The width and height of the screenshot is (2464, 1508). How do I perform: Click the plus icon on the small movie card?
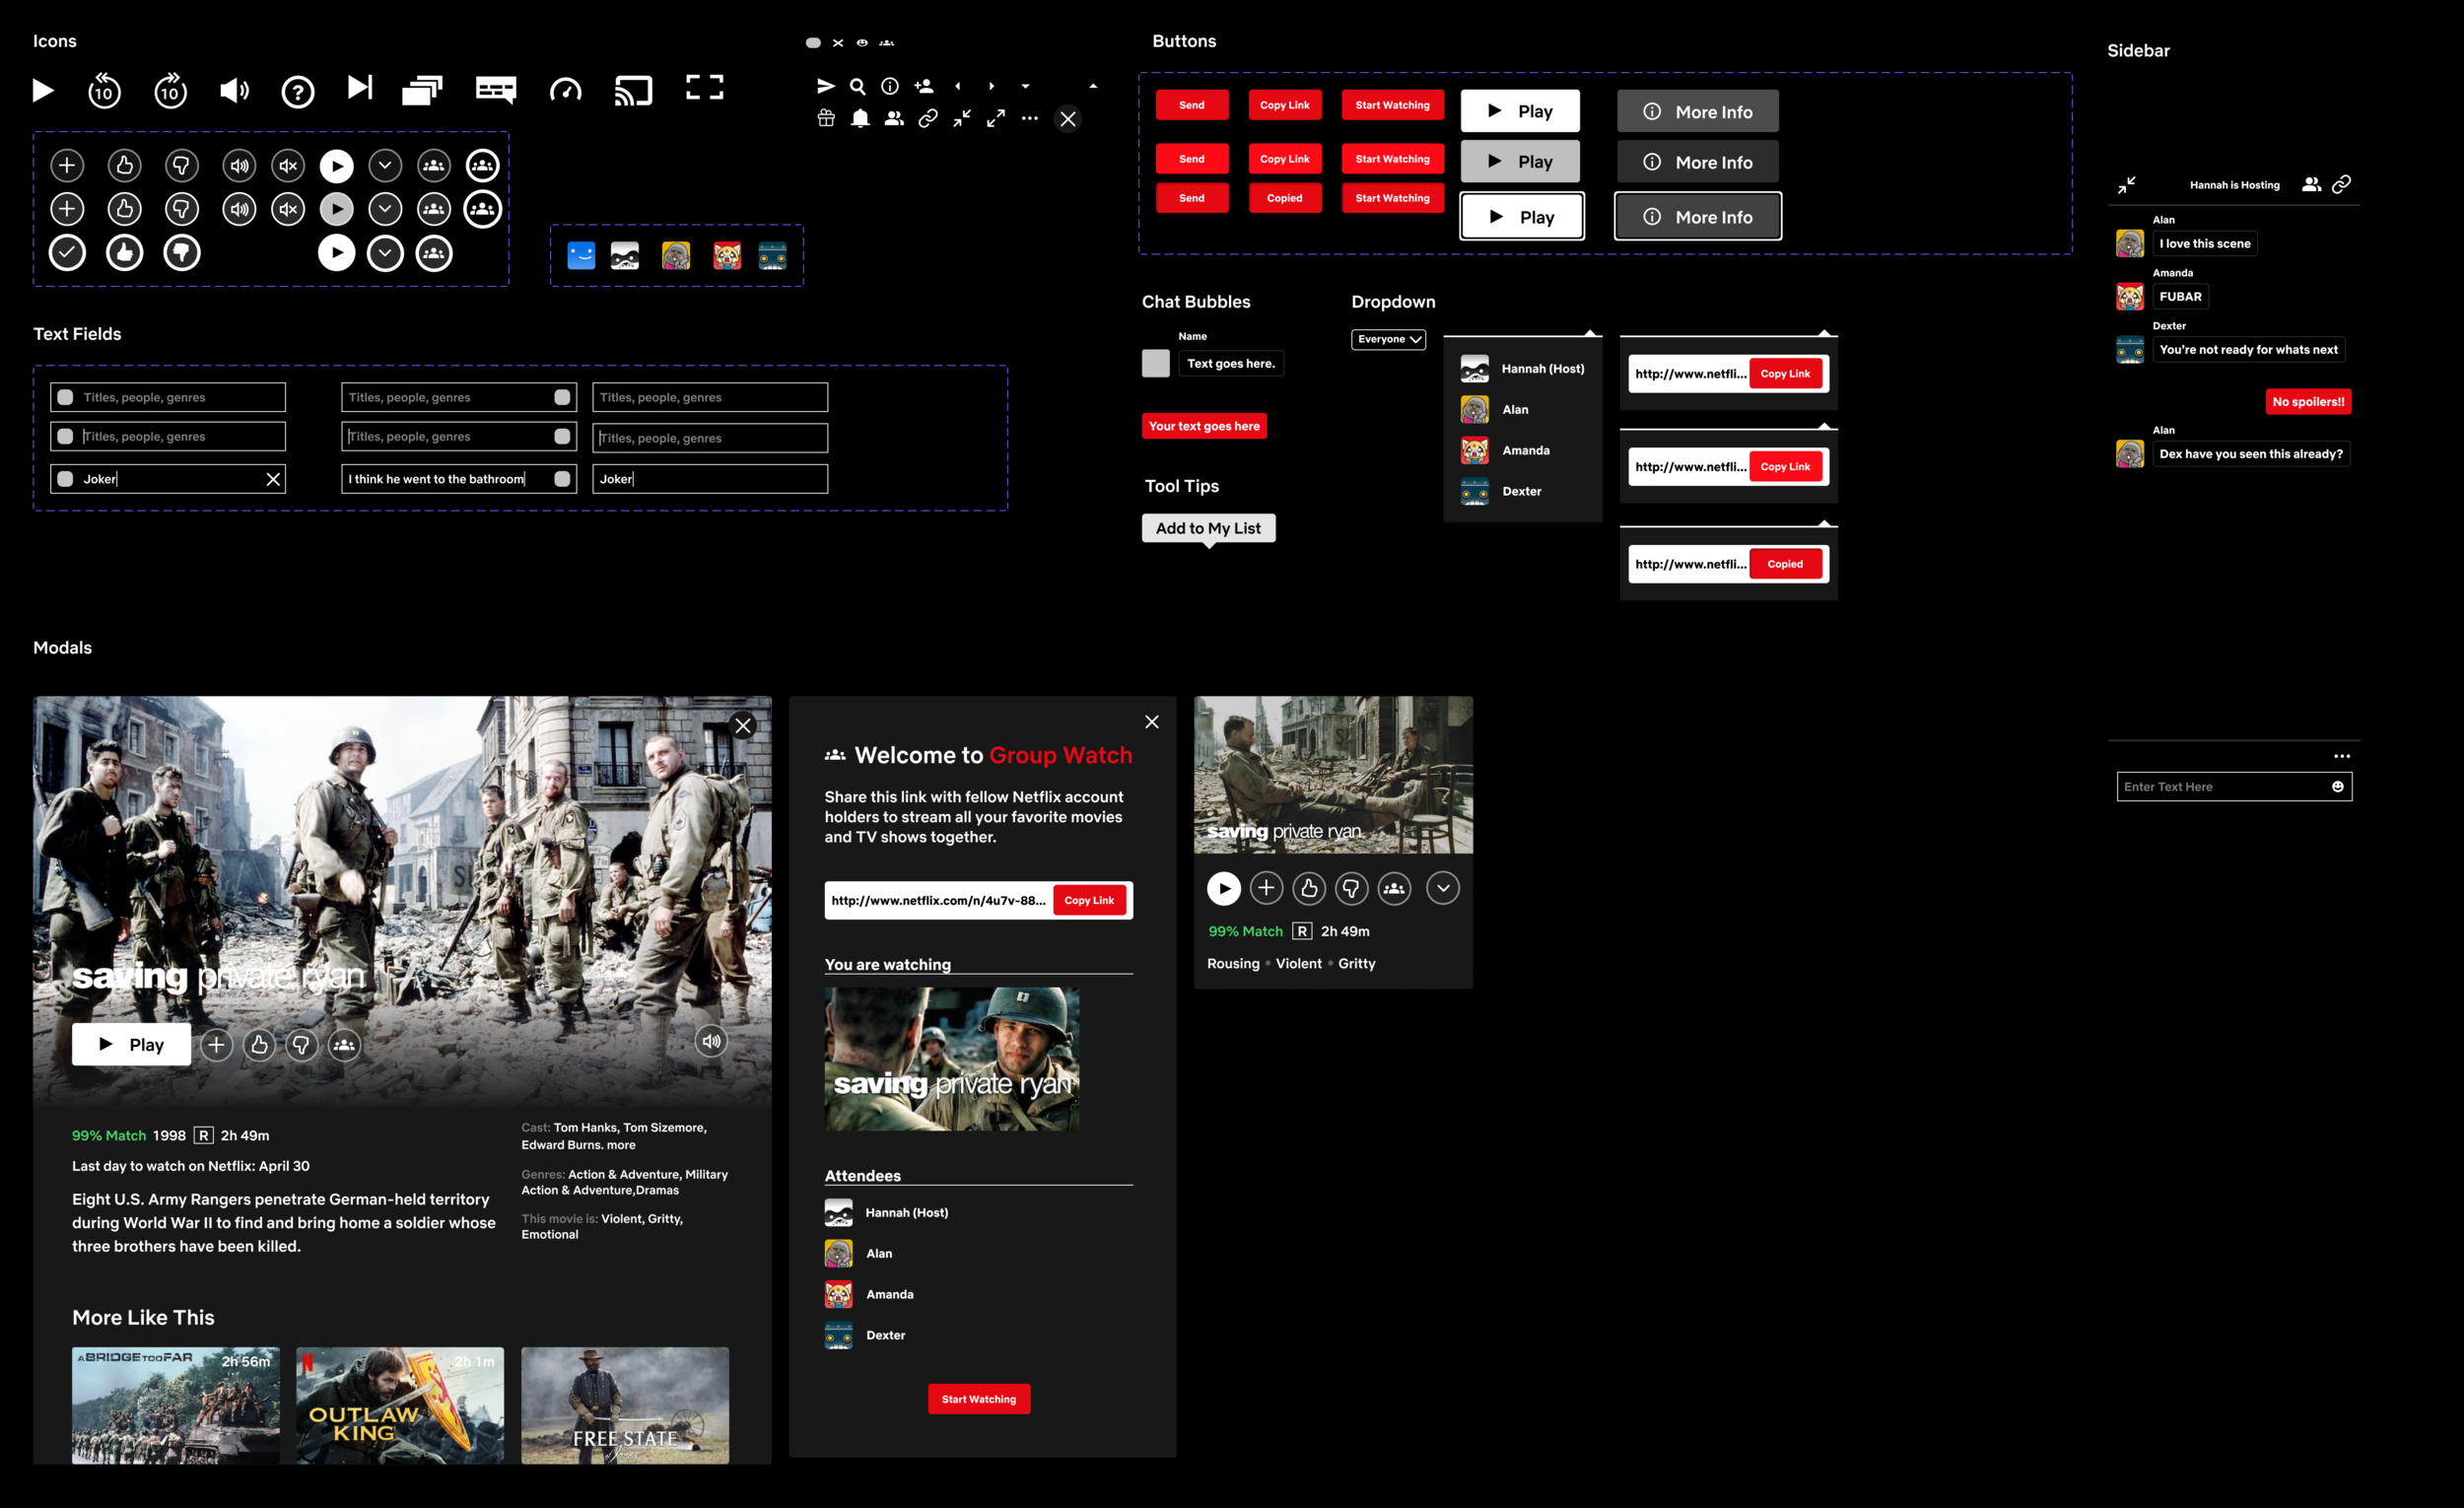pyautogui.click(x=1266, y=888)
